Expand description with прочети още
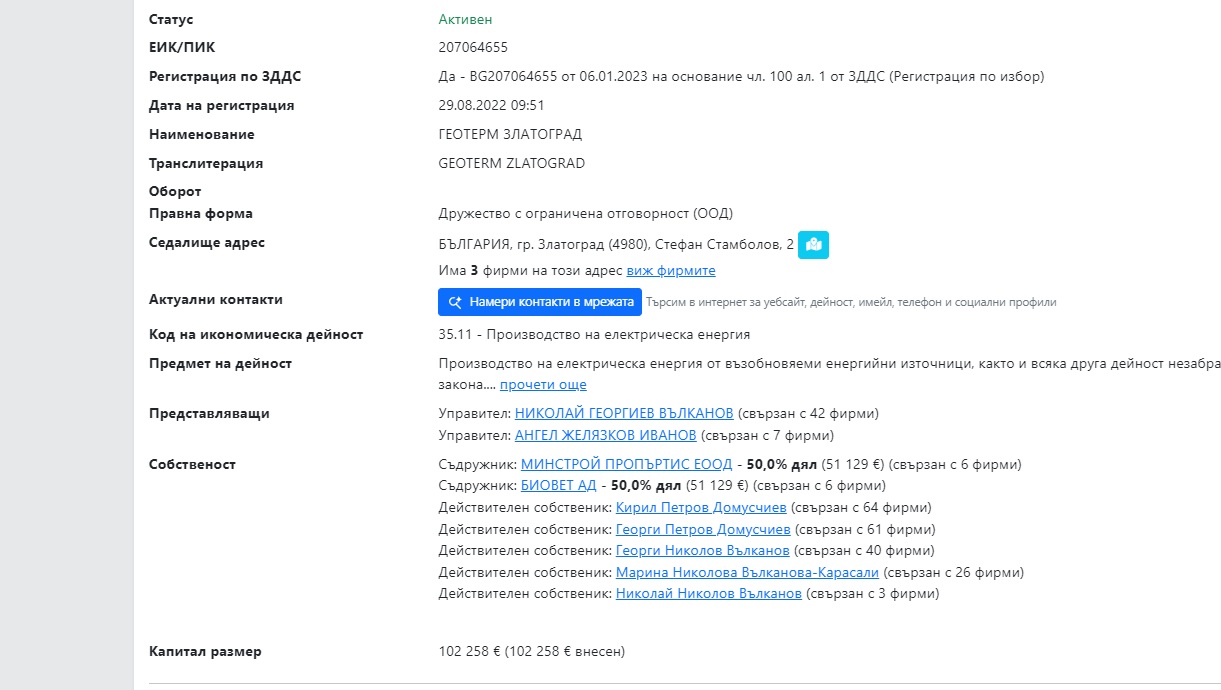The height and width of the screenshot is (690, 1221). click(x=543, y=385)
